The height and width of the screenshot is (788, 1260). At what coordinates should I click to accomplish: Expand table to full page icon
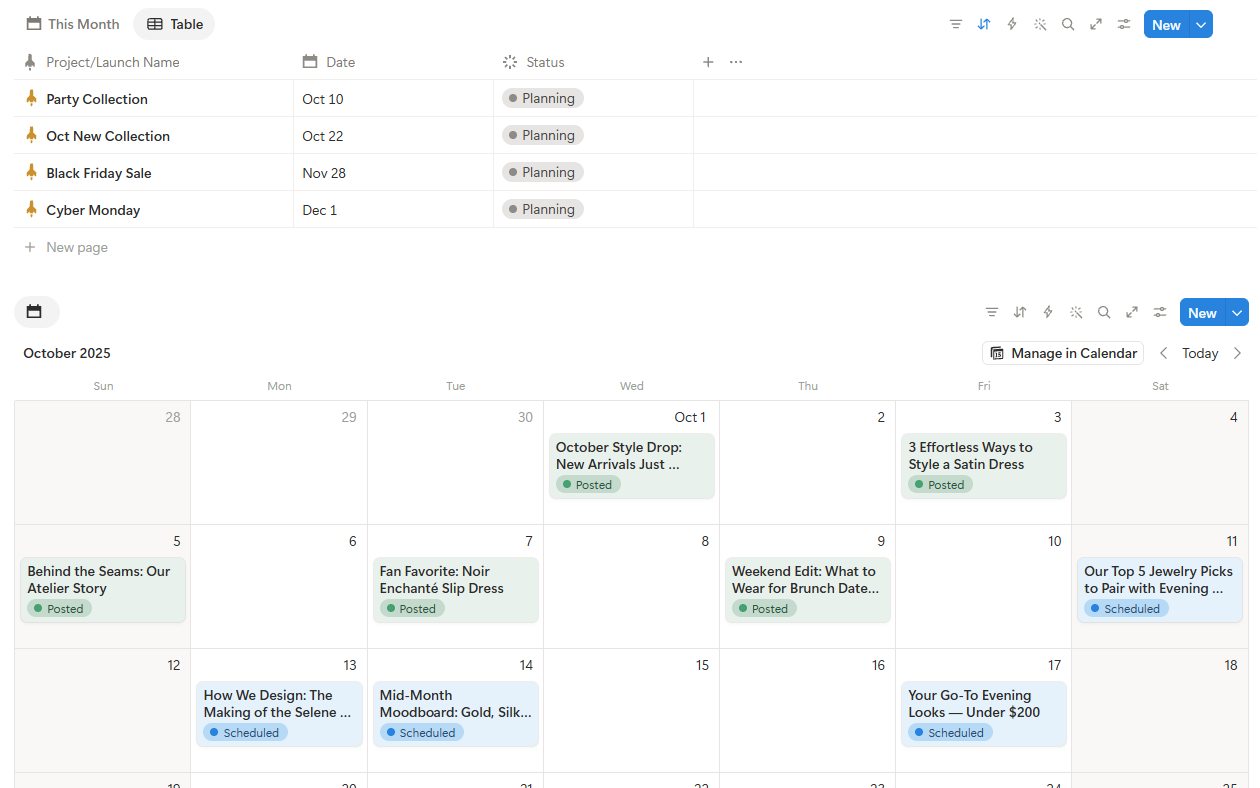pyautogui.click(x=1096, y=24)
